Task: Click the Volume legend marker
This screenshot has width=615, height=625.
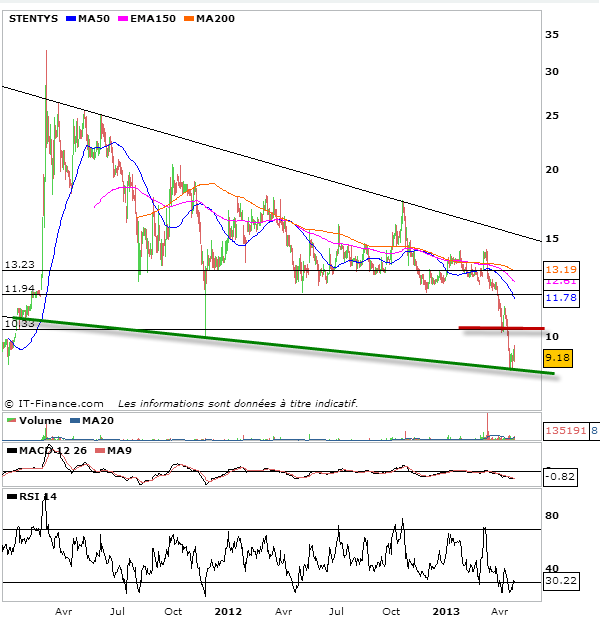Action: click(x=11, y=421)
